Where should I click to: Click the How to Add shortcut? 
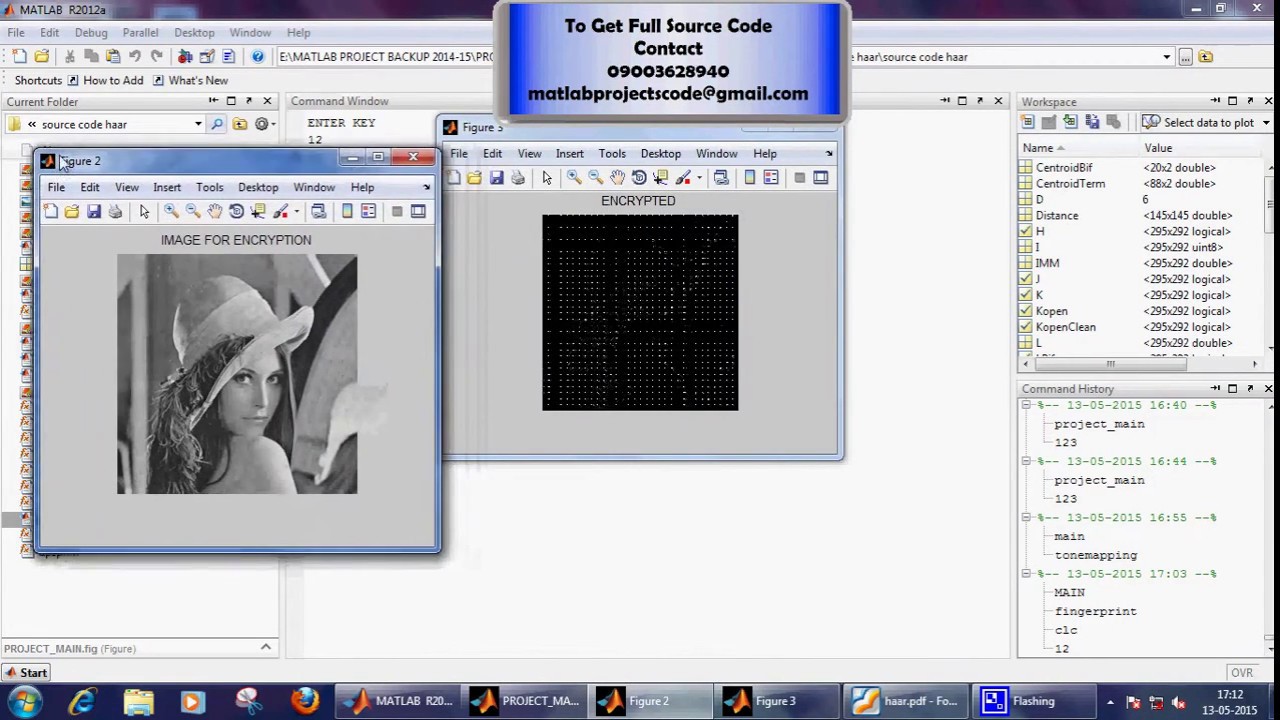pyautogui.click(x=105, y=80)
